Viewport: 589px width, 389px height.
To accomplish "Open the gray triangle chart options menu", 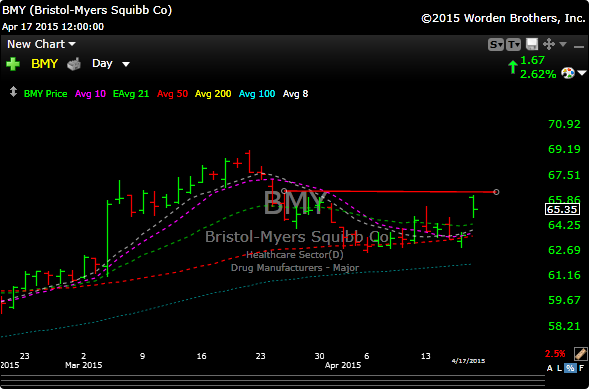I will (x=563, y=45).
